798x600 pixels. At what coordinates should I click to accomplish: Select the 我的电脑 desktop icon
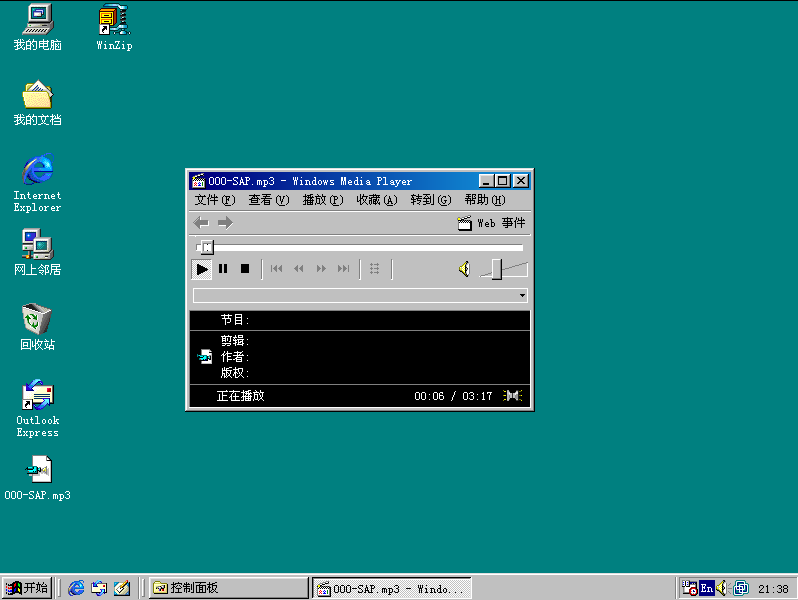(37, 27)
